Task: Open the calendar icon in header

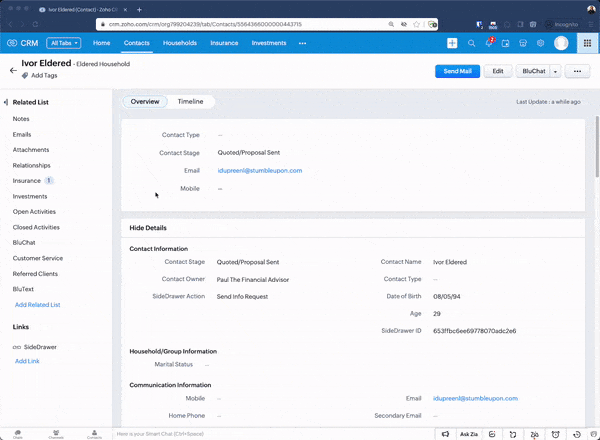Action: 506,43
